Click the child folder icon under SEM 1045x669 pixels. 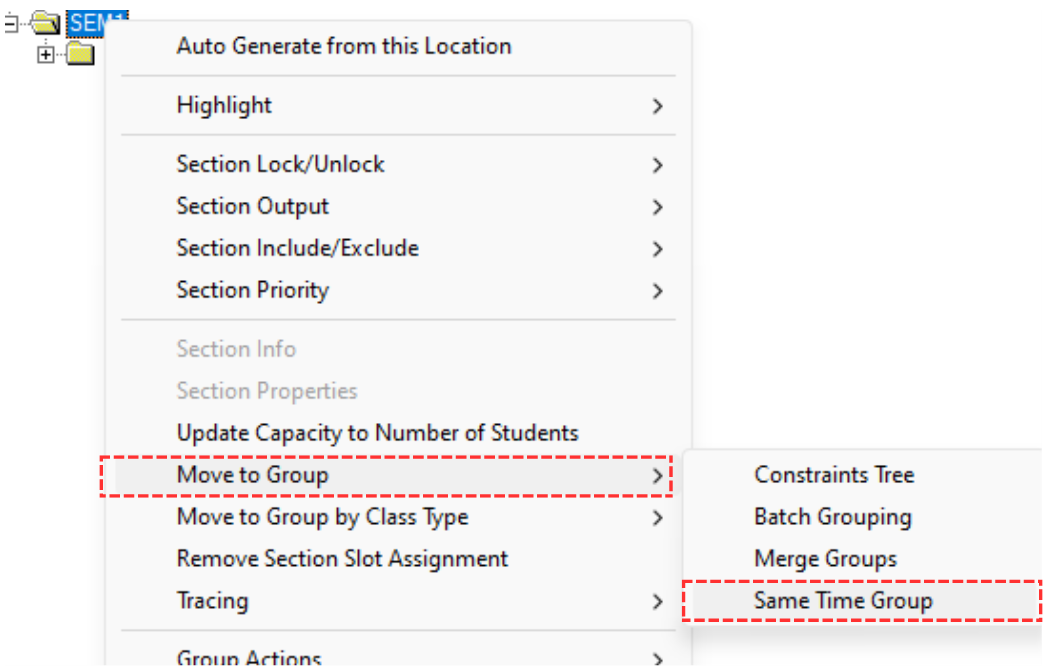click(80, 54)
